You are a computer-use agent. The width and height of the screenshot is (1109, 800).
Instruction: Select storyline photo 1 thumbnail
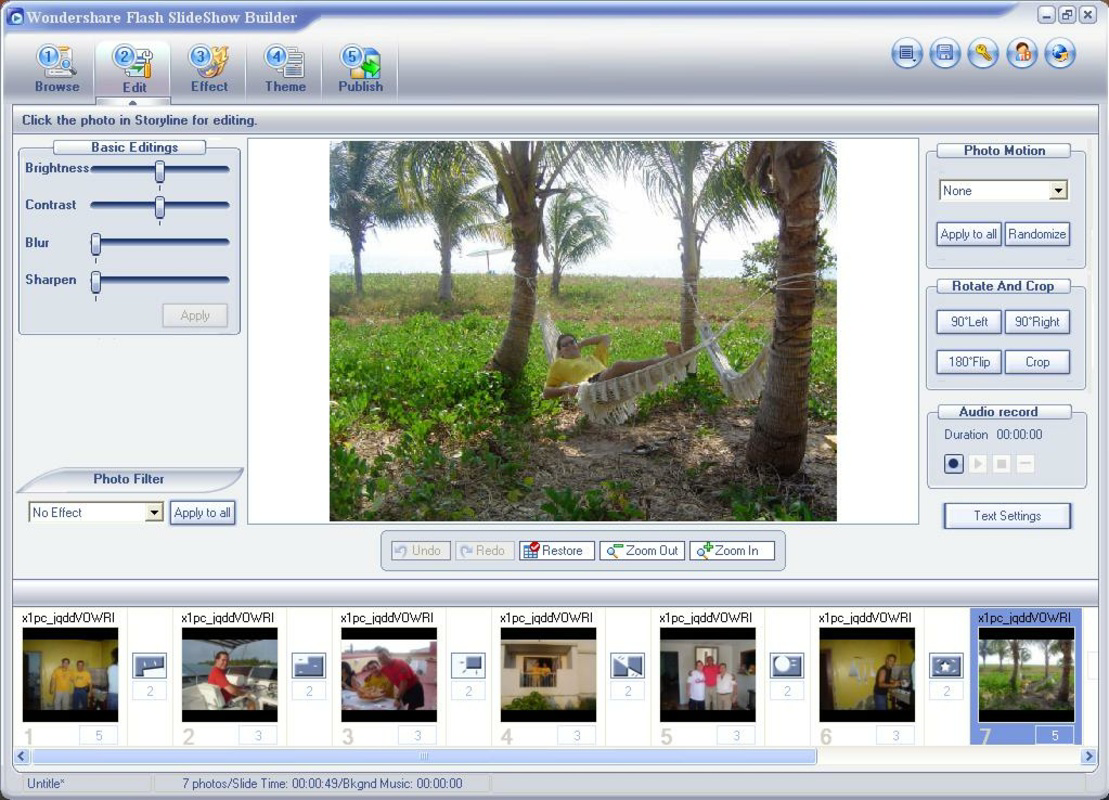pos(70,675)
